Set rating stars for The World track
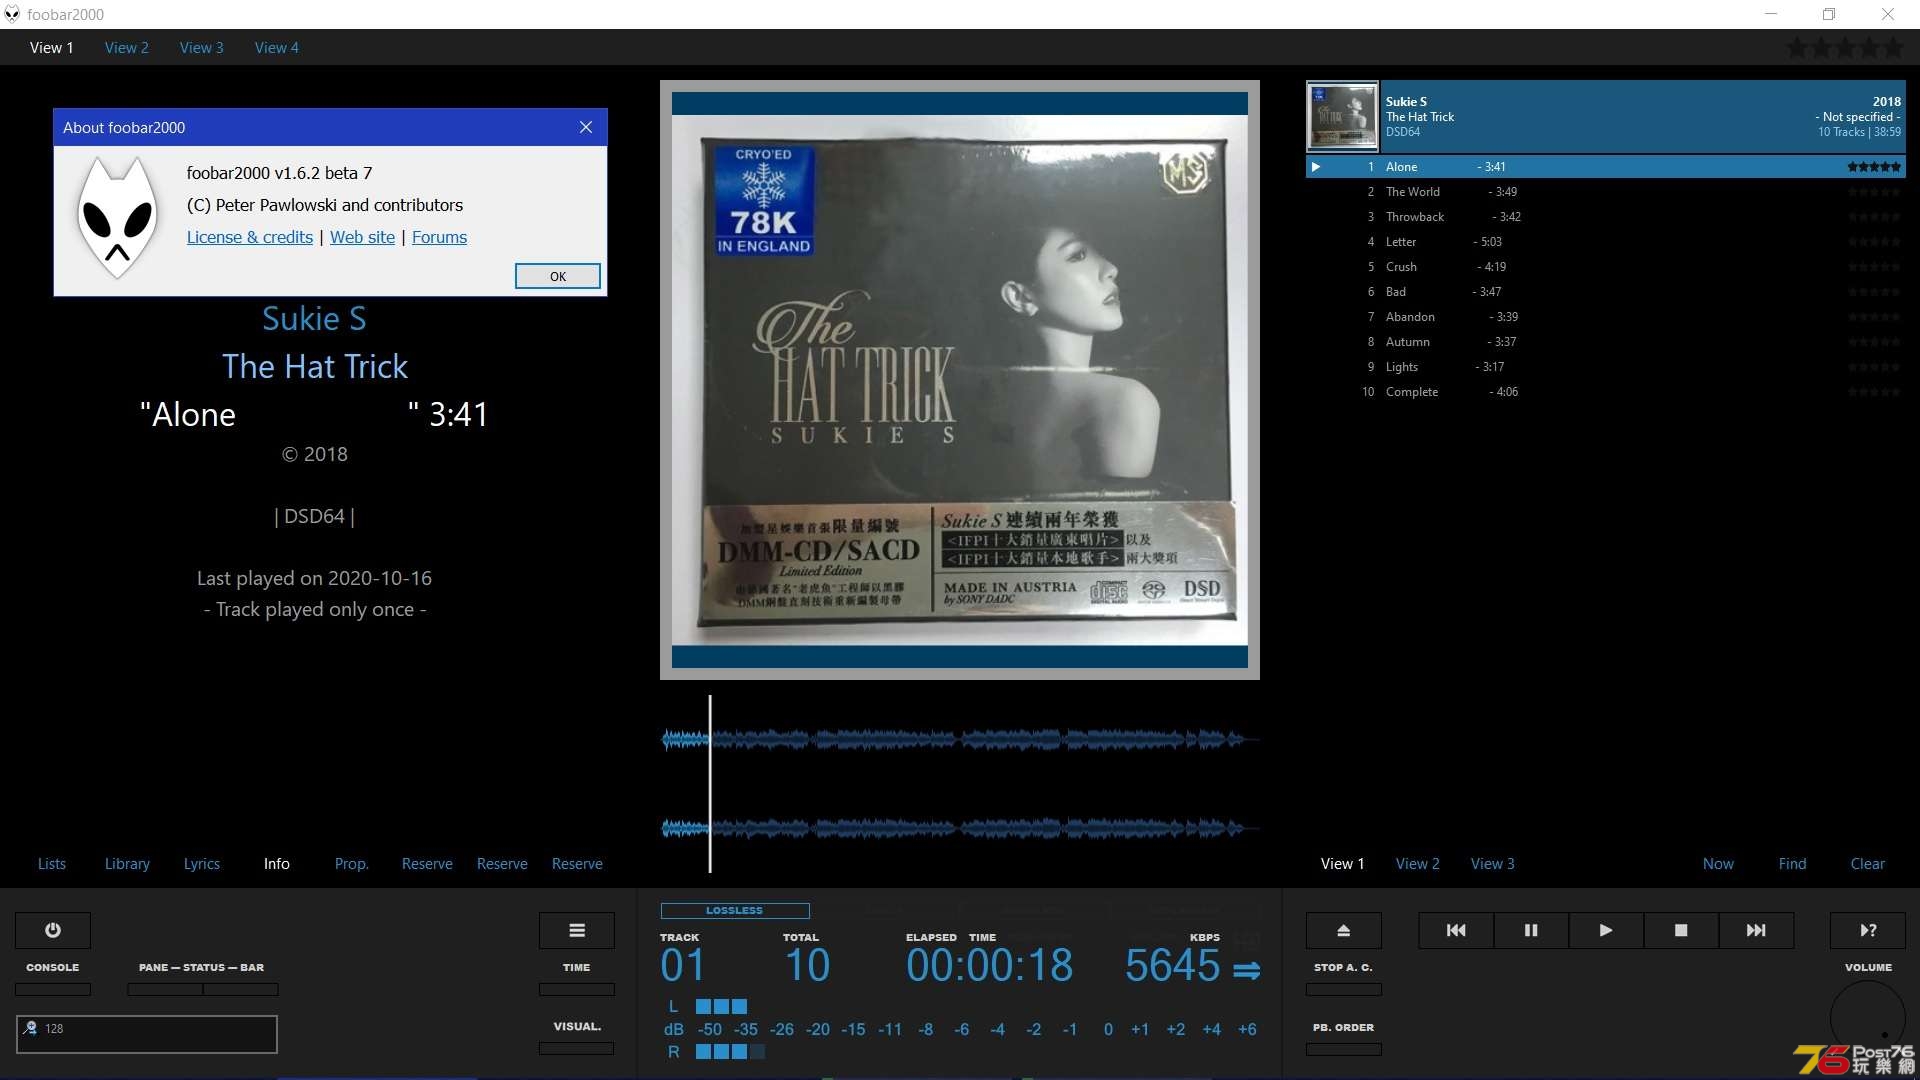This screenshot has height=1080, width=1920. (x=1874, y=192)
